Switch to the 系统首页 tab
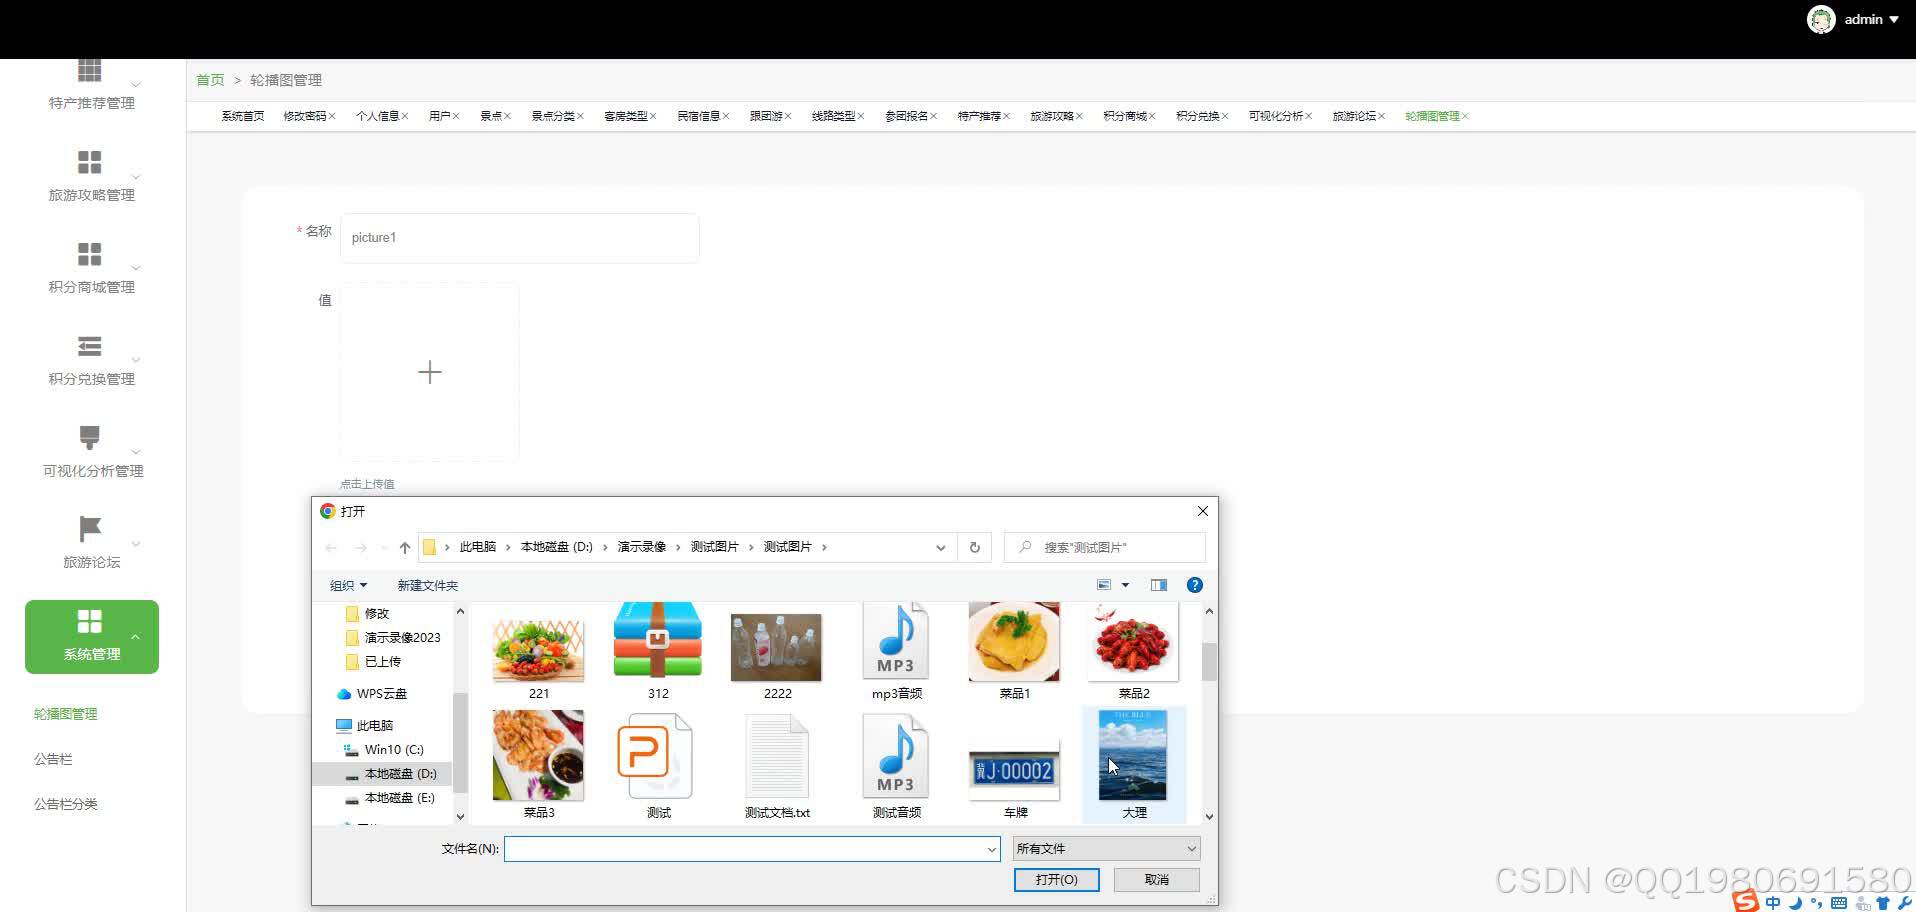Viewport: 1916px width, 912px height. pos(243,116)
